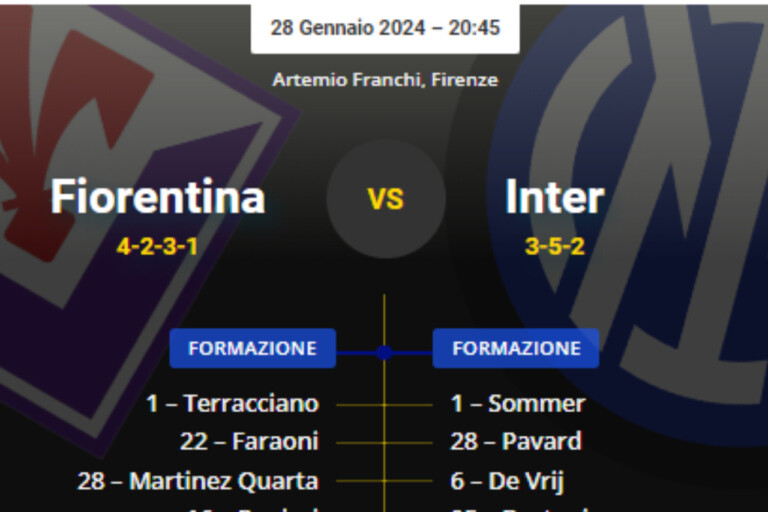The image size is (768, 512).
Task: Select player 1 – Terracciano
Action: click(x=232, y=404)
